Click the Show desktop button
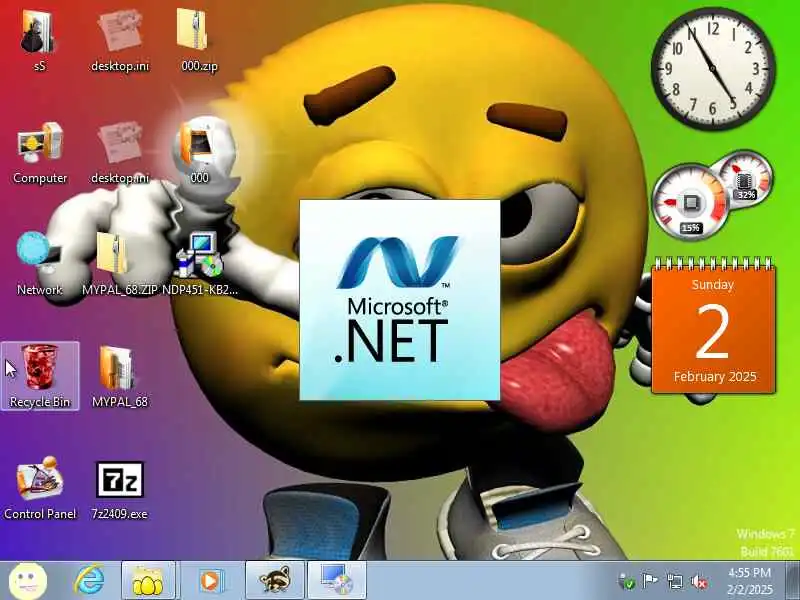The height and width of the screenshot is (600, 800). [793, 581]
